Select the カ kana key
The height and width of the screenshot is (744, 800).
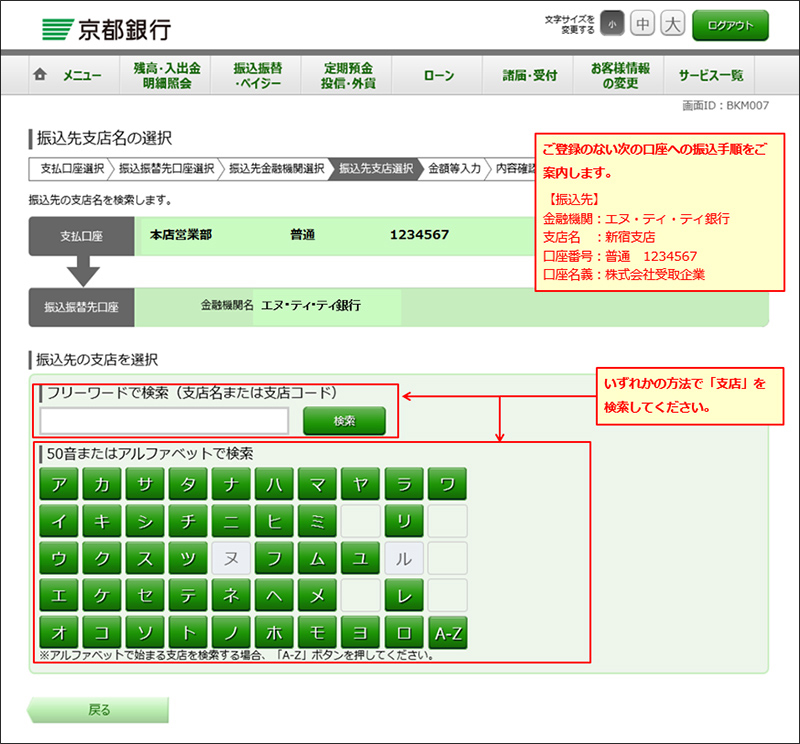click(102, 484)
